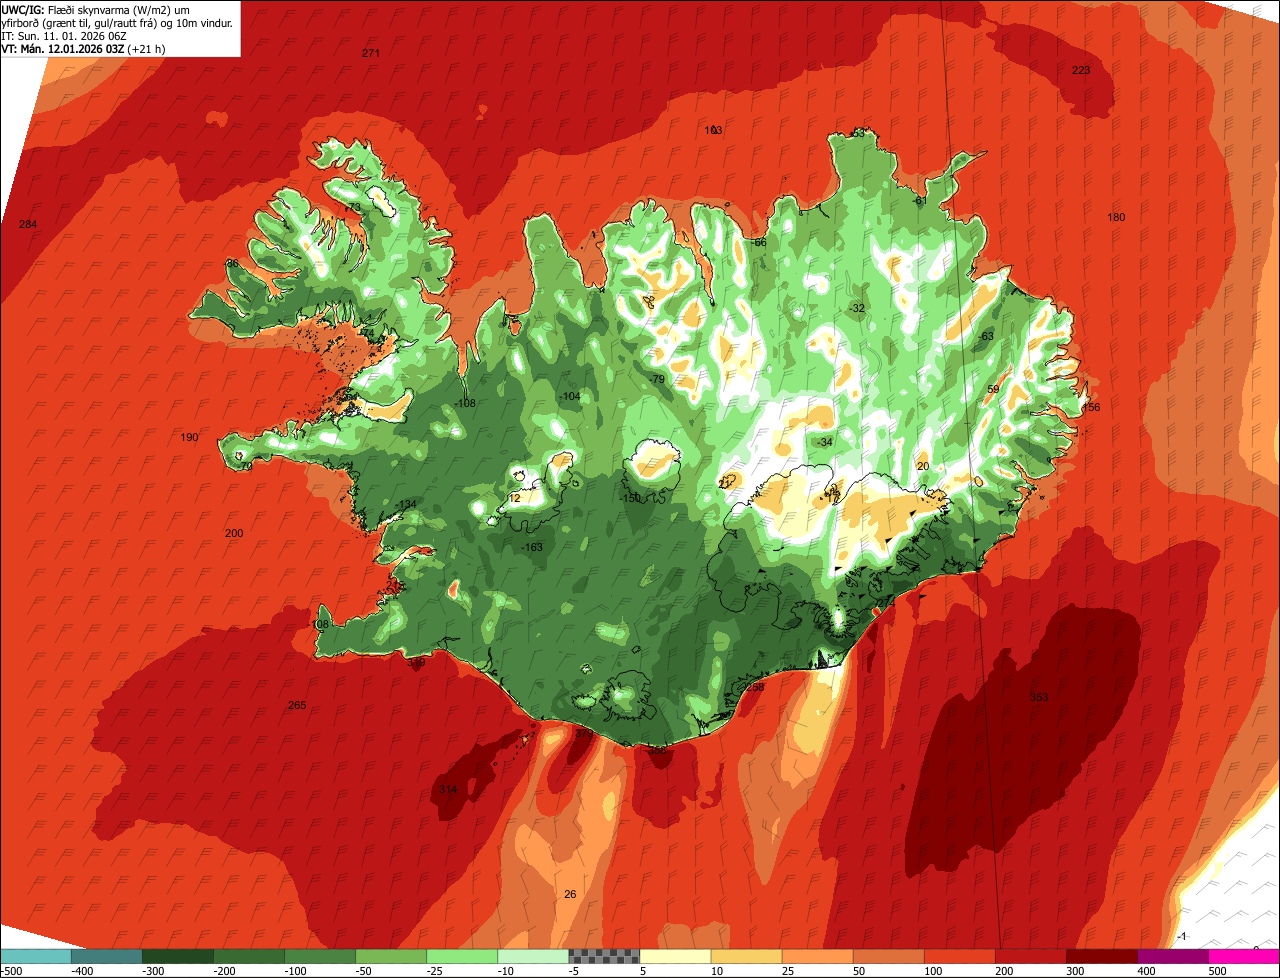Click the dark green swatch between -300 and -200

point(177,956)
